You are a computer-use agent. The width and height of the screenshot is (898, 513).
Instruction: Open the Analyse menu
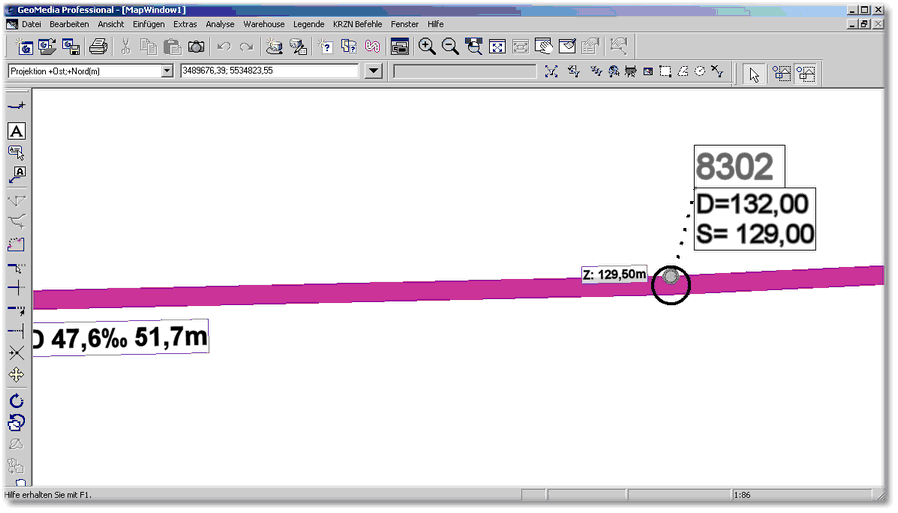click(220, 23)
